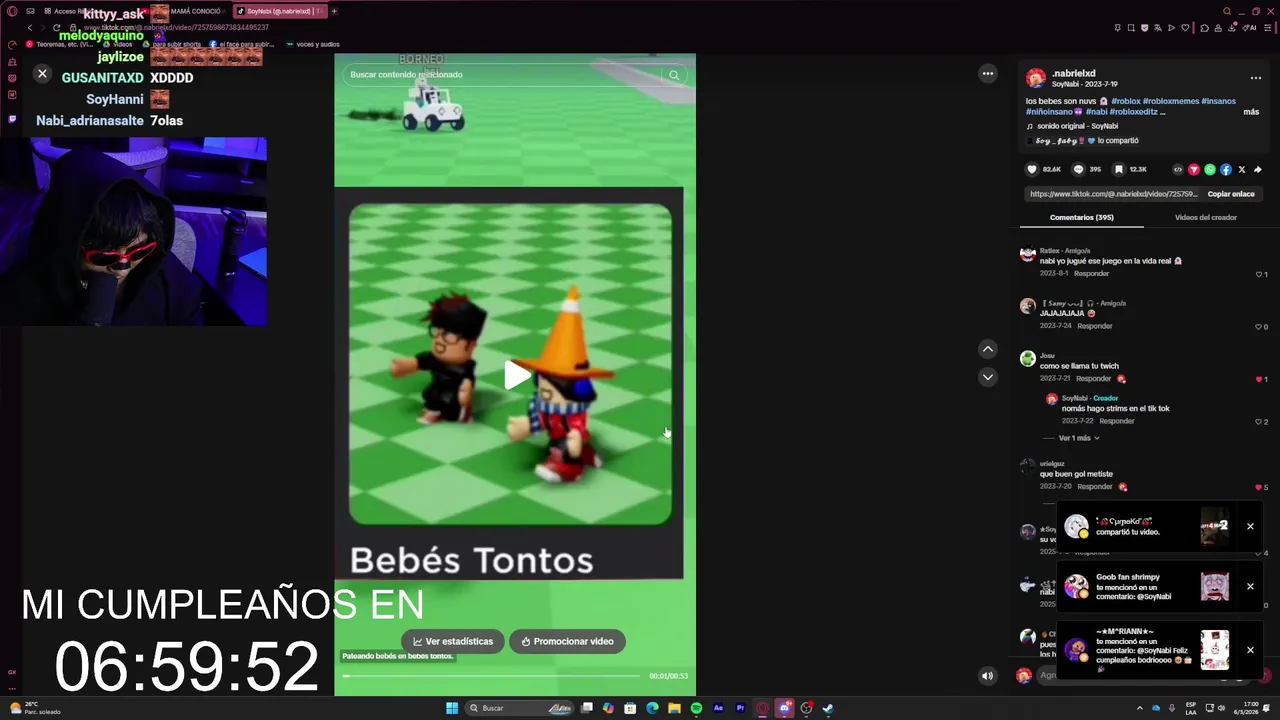Share the video to WhatsApp
Screen dimensions: 1280x720
[x=1210, y=169]
